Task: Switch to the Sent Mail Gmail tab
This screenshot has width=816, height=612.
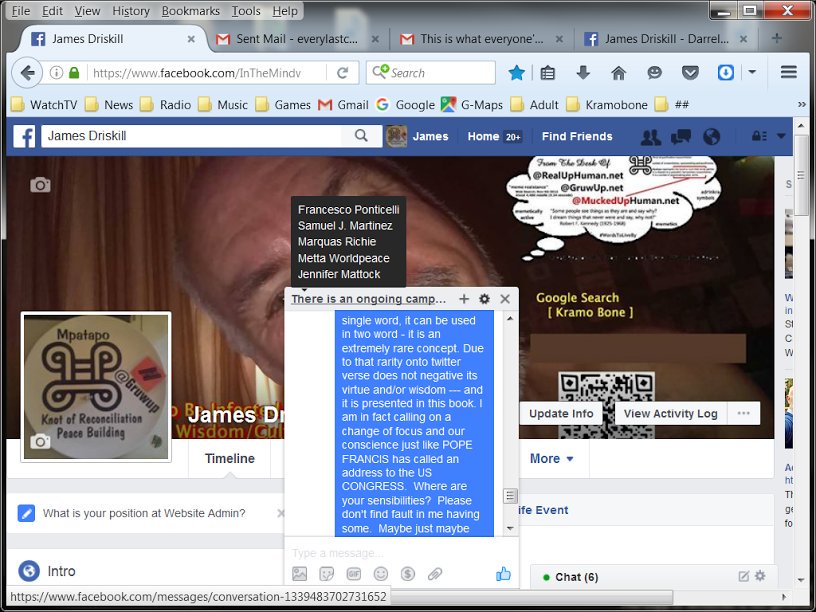Action: [297, 39]
